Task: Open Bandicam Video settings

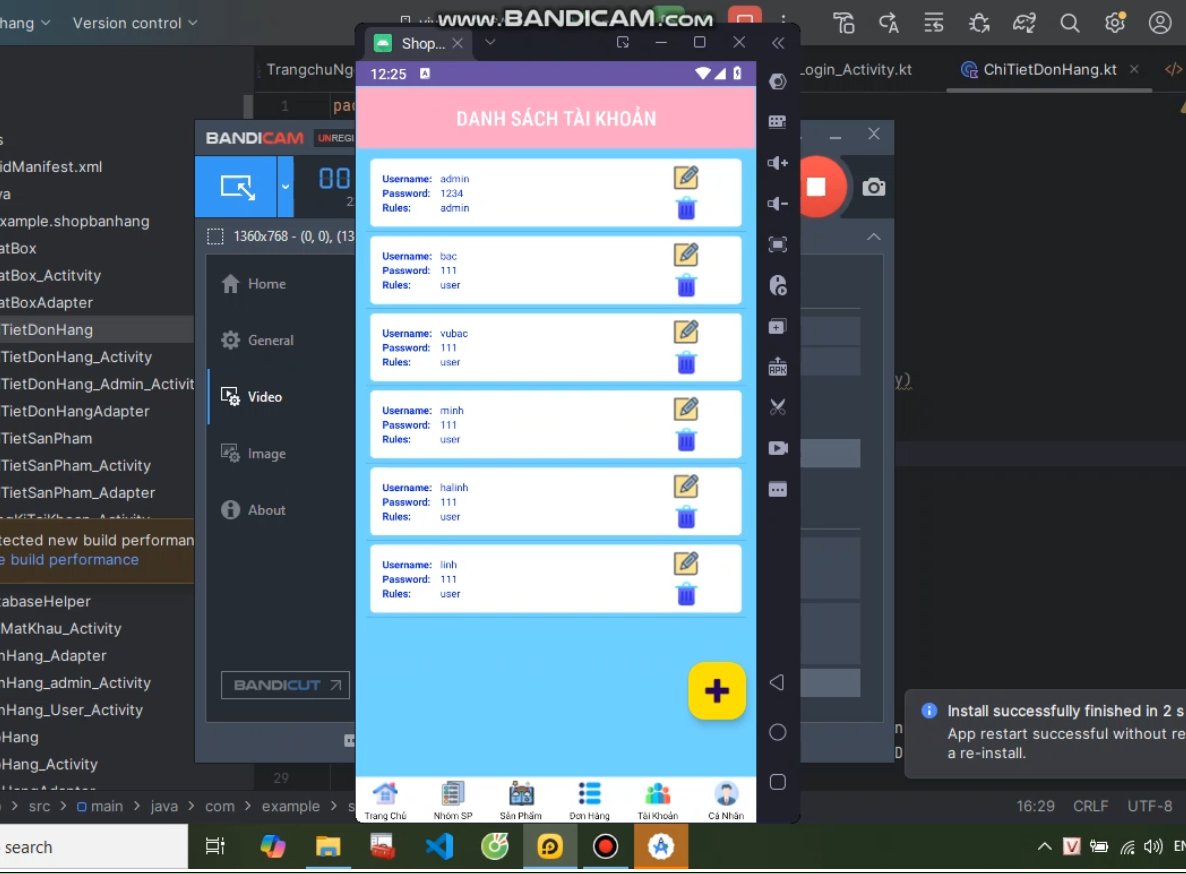Action: click(x=252, y=397)
